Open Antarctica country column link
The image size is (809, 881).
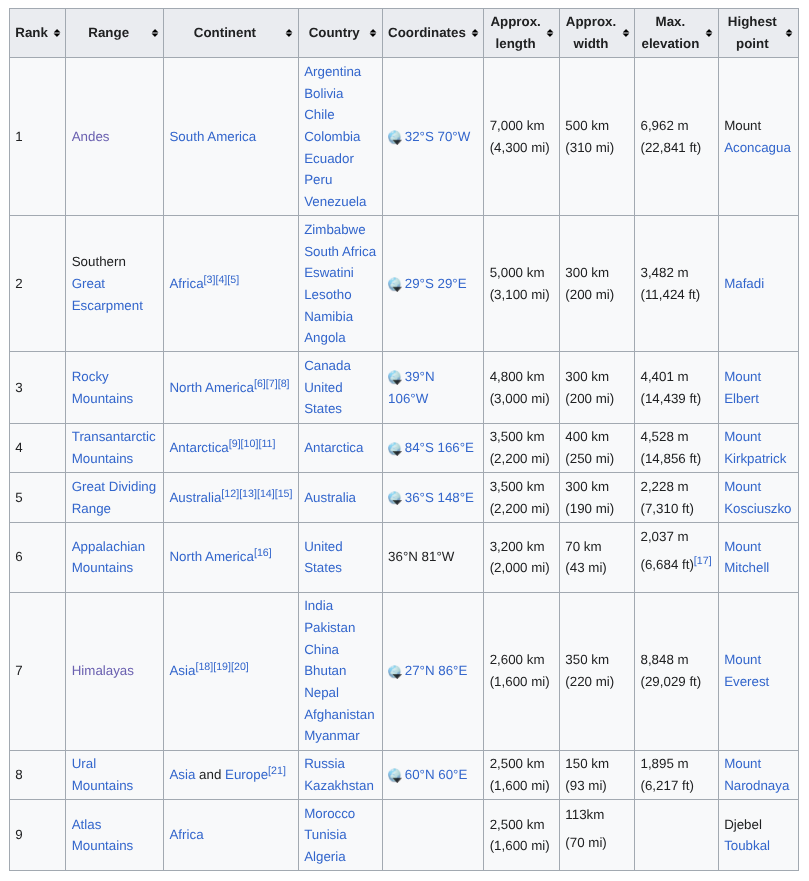tap(334, 448)
